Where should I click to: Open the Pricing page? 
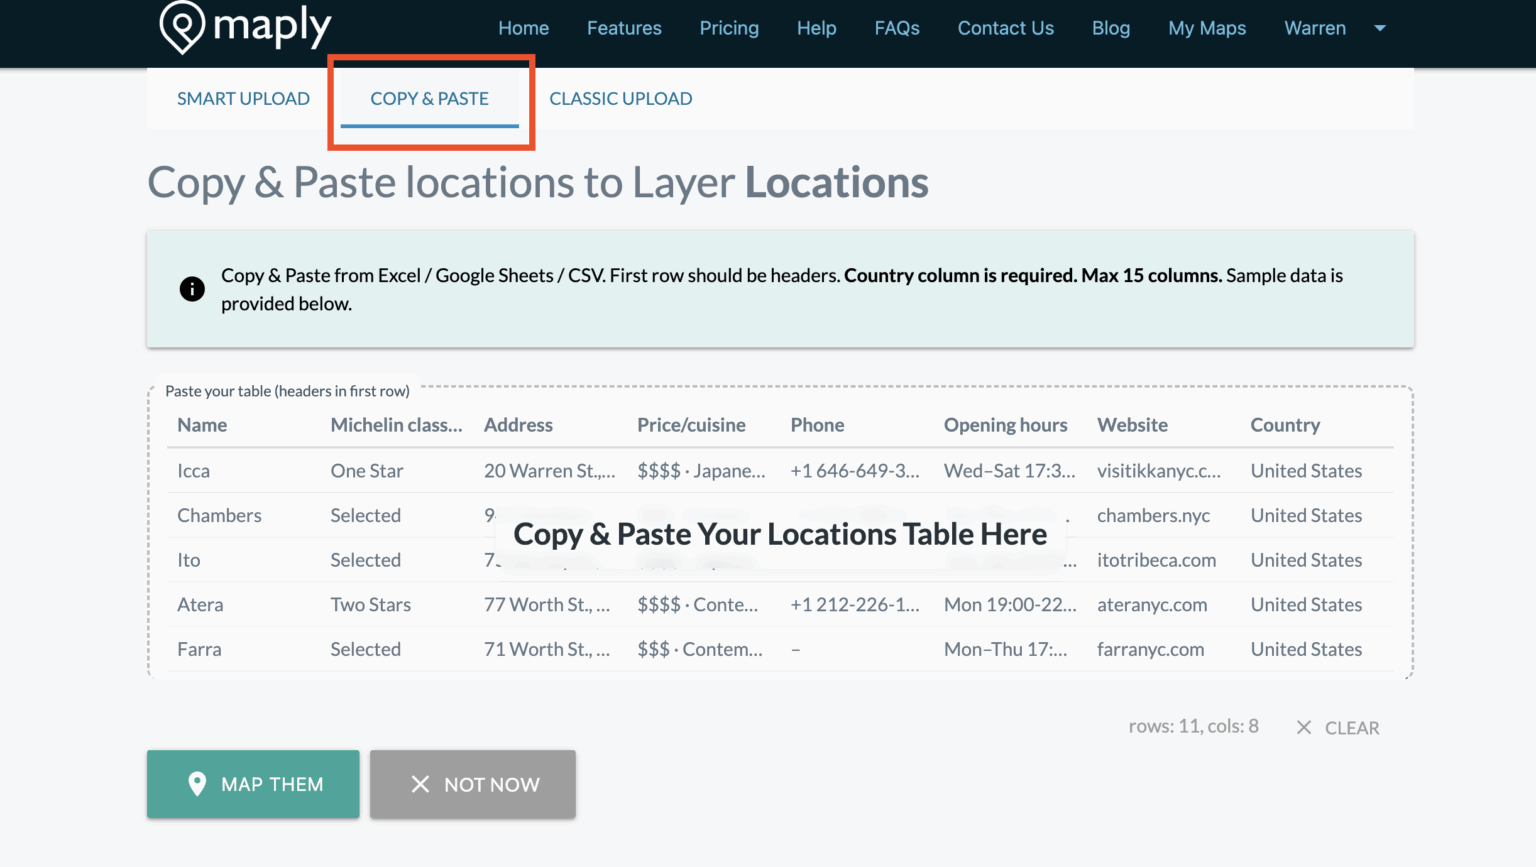(729, 28)
